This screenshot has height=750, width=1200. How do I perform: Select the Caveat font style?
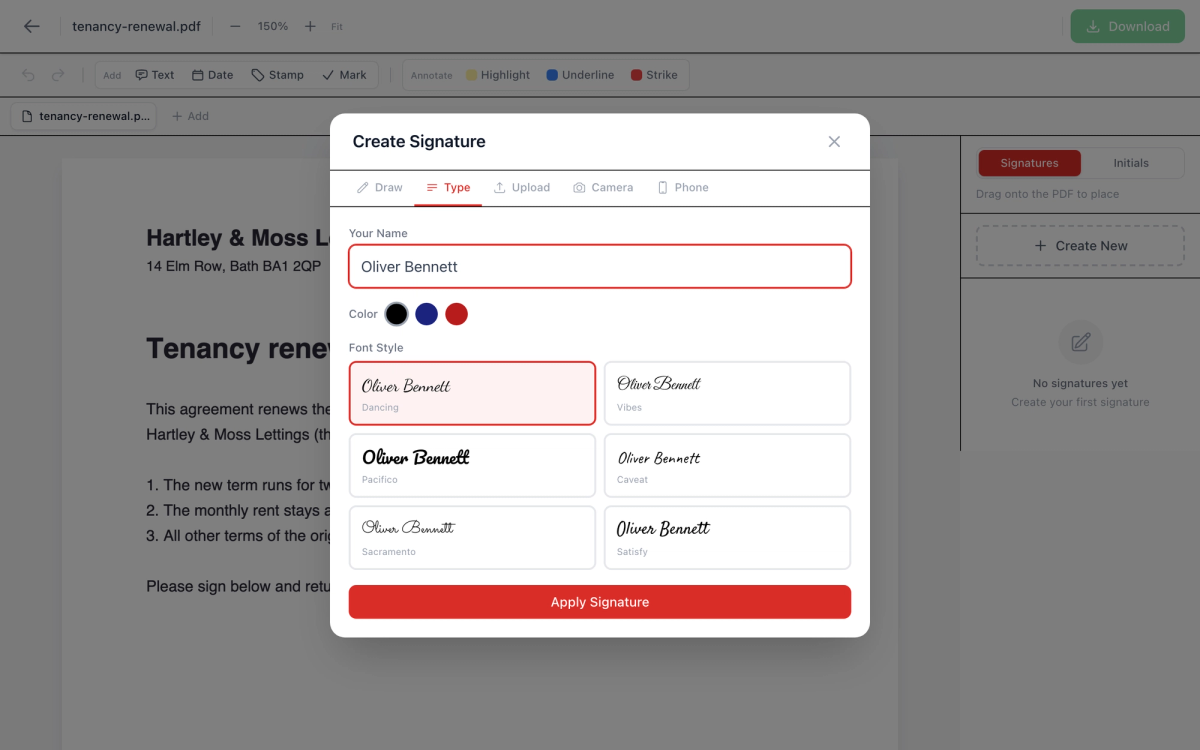pyautogui.click(x=727, y=466)
